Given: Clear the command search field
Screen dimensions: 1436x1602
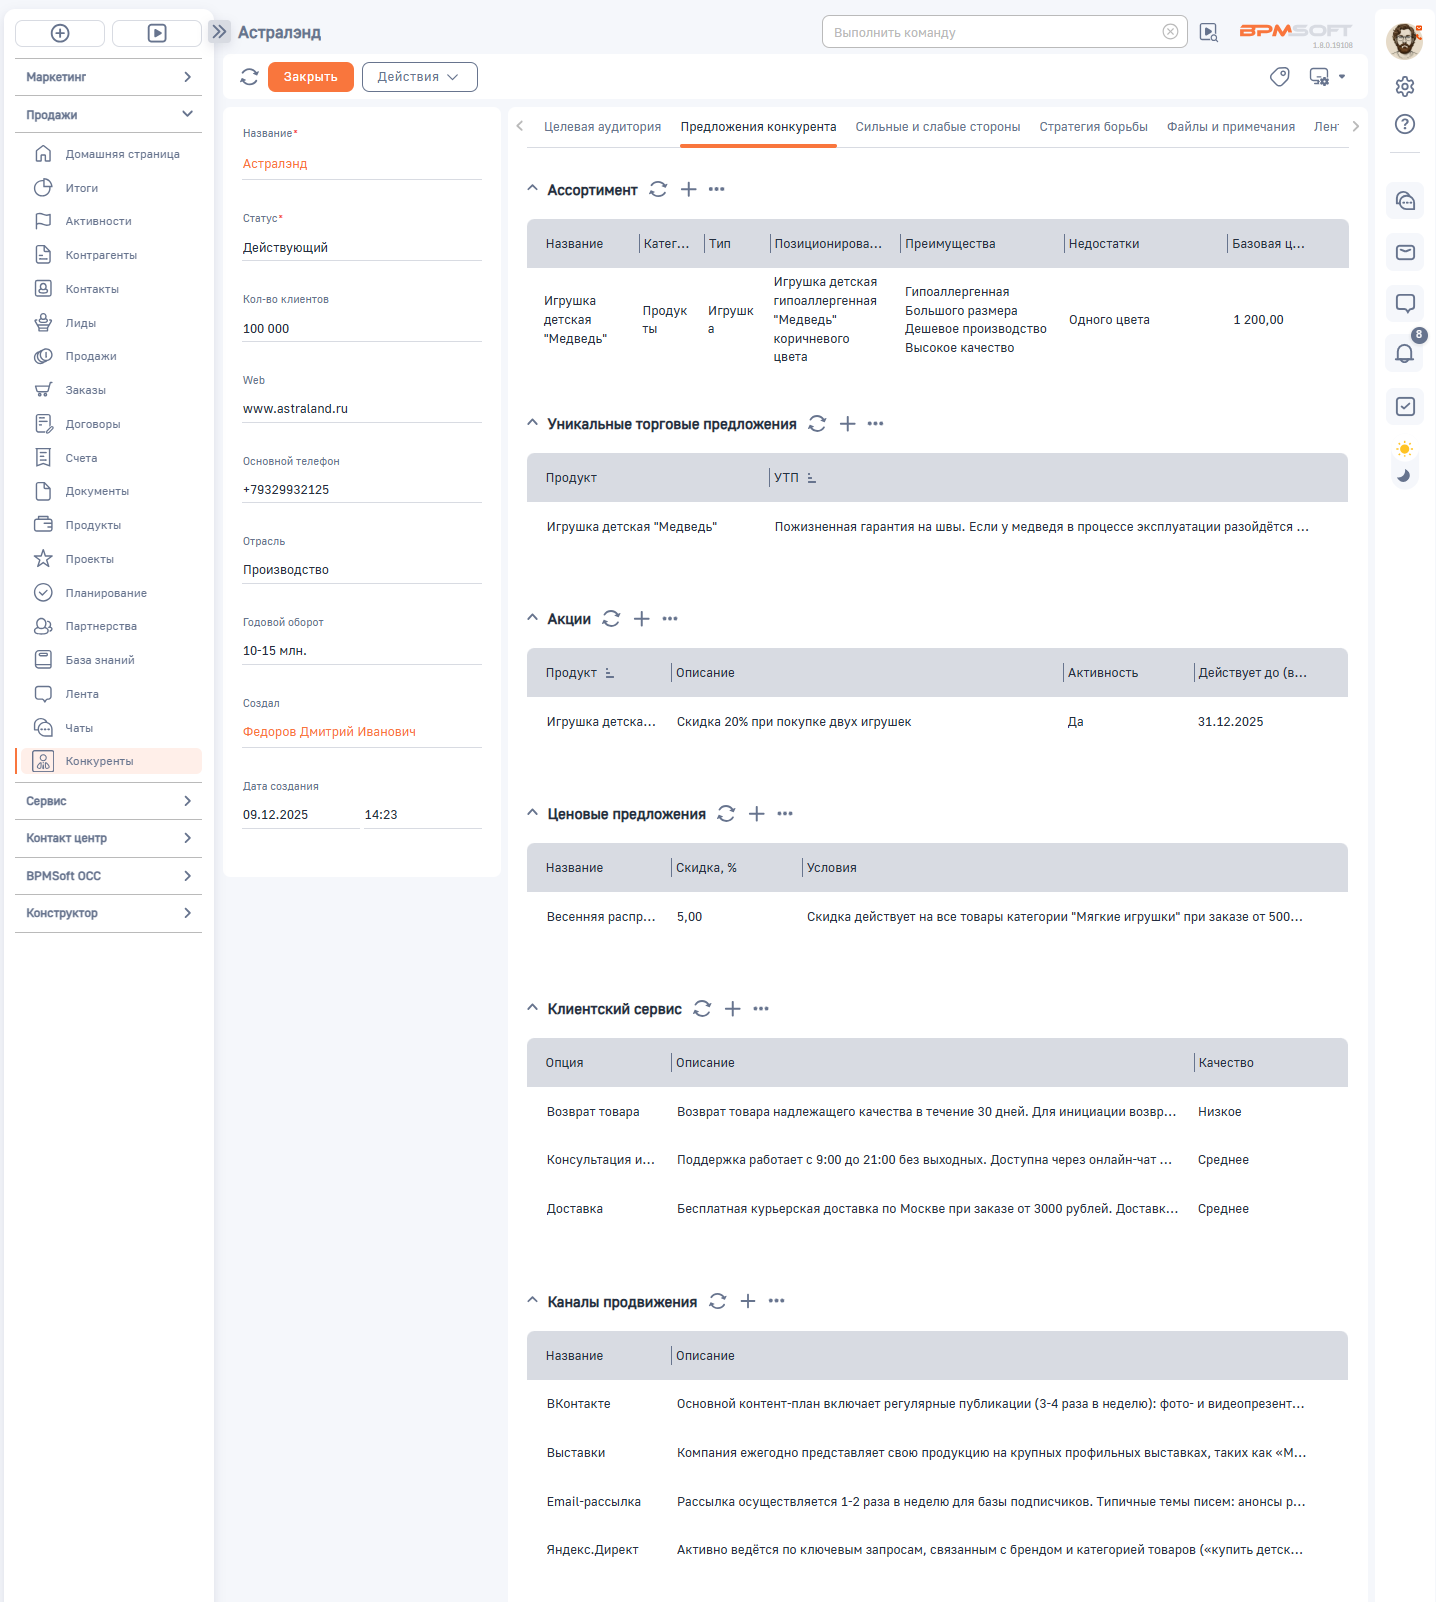Looking at the screenshot, I should pos(1170,32).
